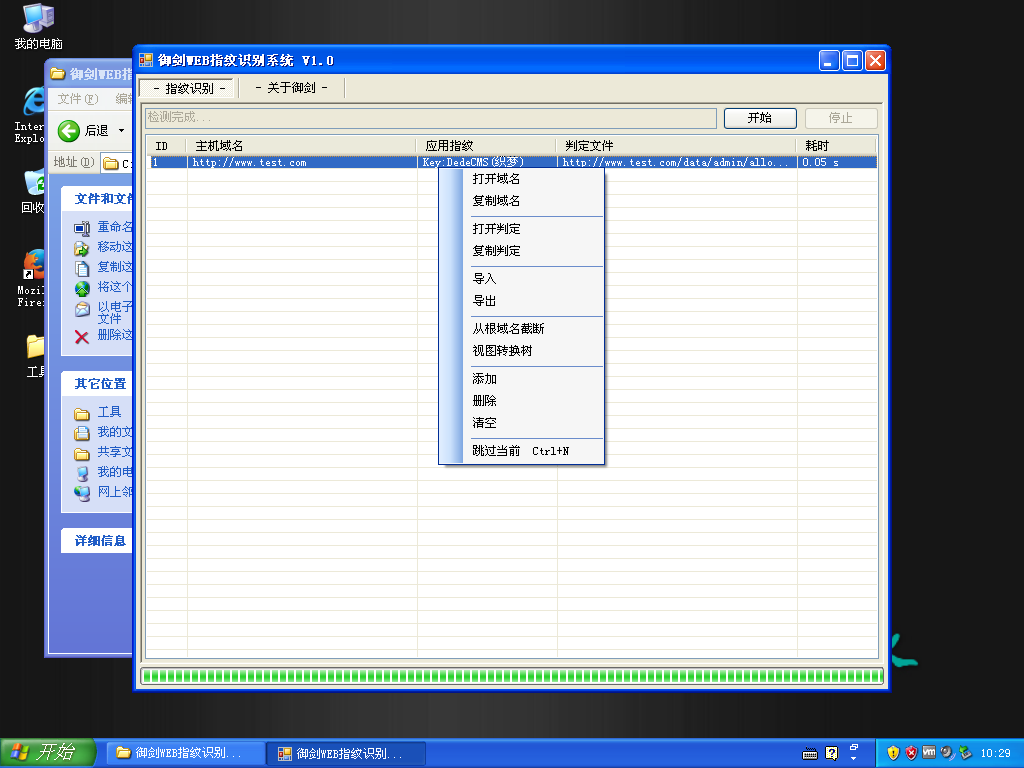Viewport: 1024px width, 768px height.
Task: Choose '清空' in context menu
Action: [x=484, y=423]
